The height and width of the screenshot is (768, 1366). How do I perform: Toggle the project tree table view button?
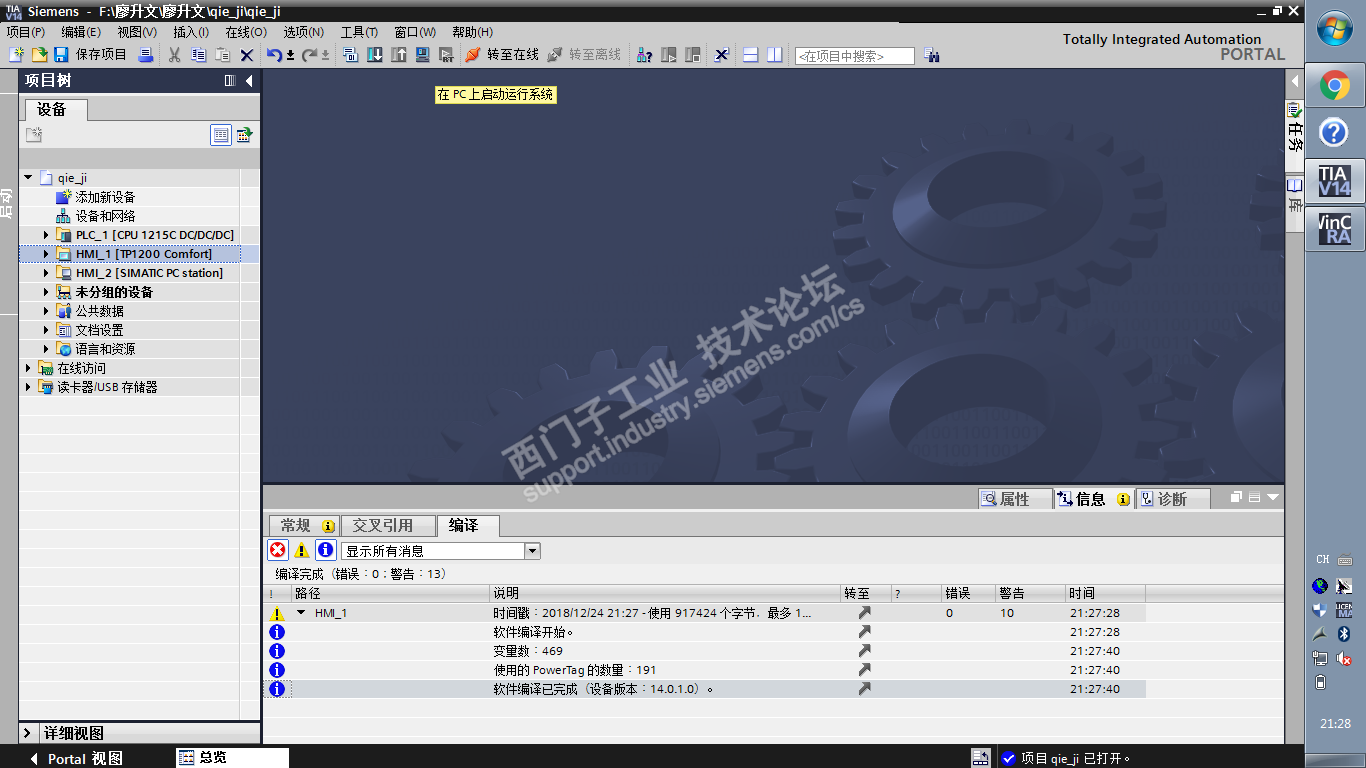221,135
